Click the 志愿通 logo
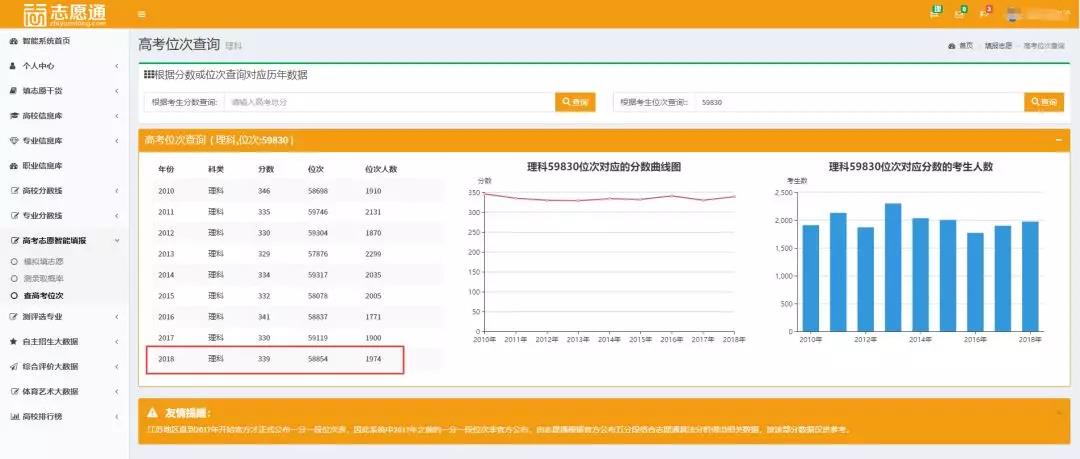 63,14
